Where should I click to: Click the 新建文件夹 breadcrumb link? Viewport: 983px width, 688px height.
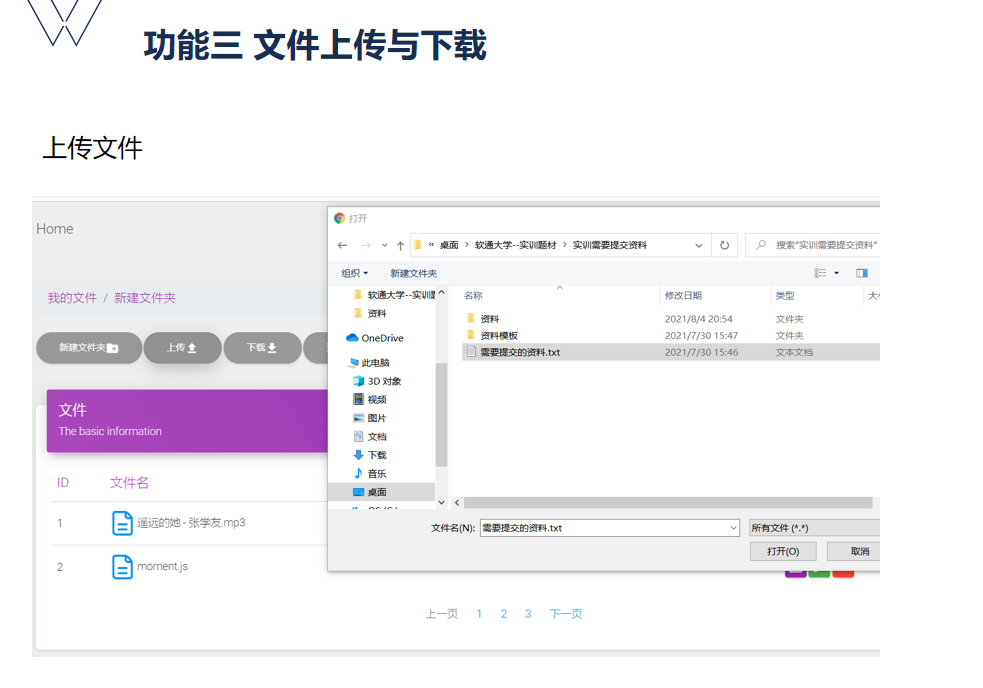pyautogui.click(x=145, y=298)
